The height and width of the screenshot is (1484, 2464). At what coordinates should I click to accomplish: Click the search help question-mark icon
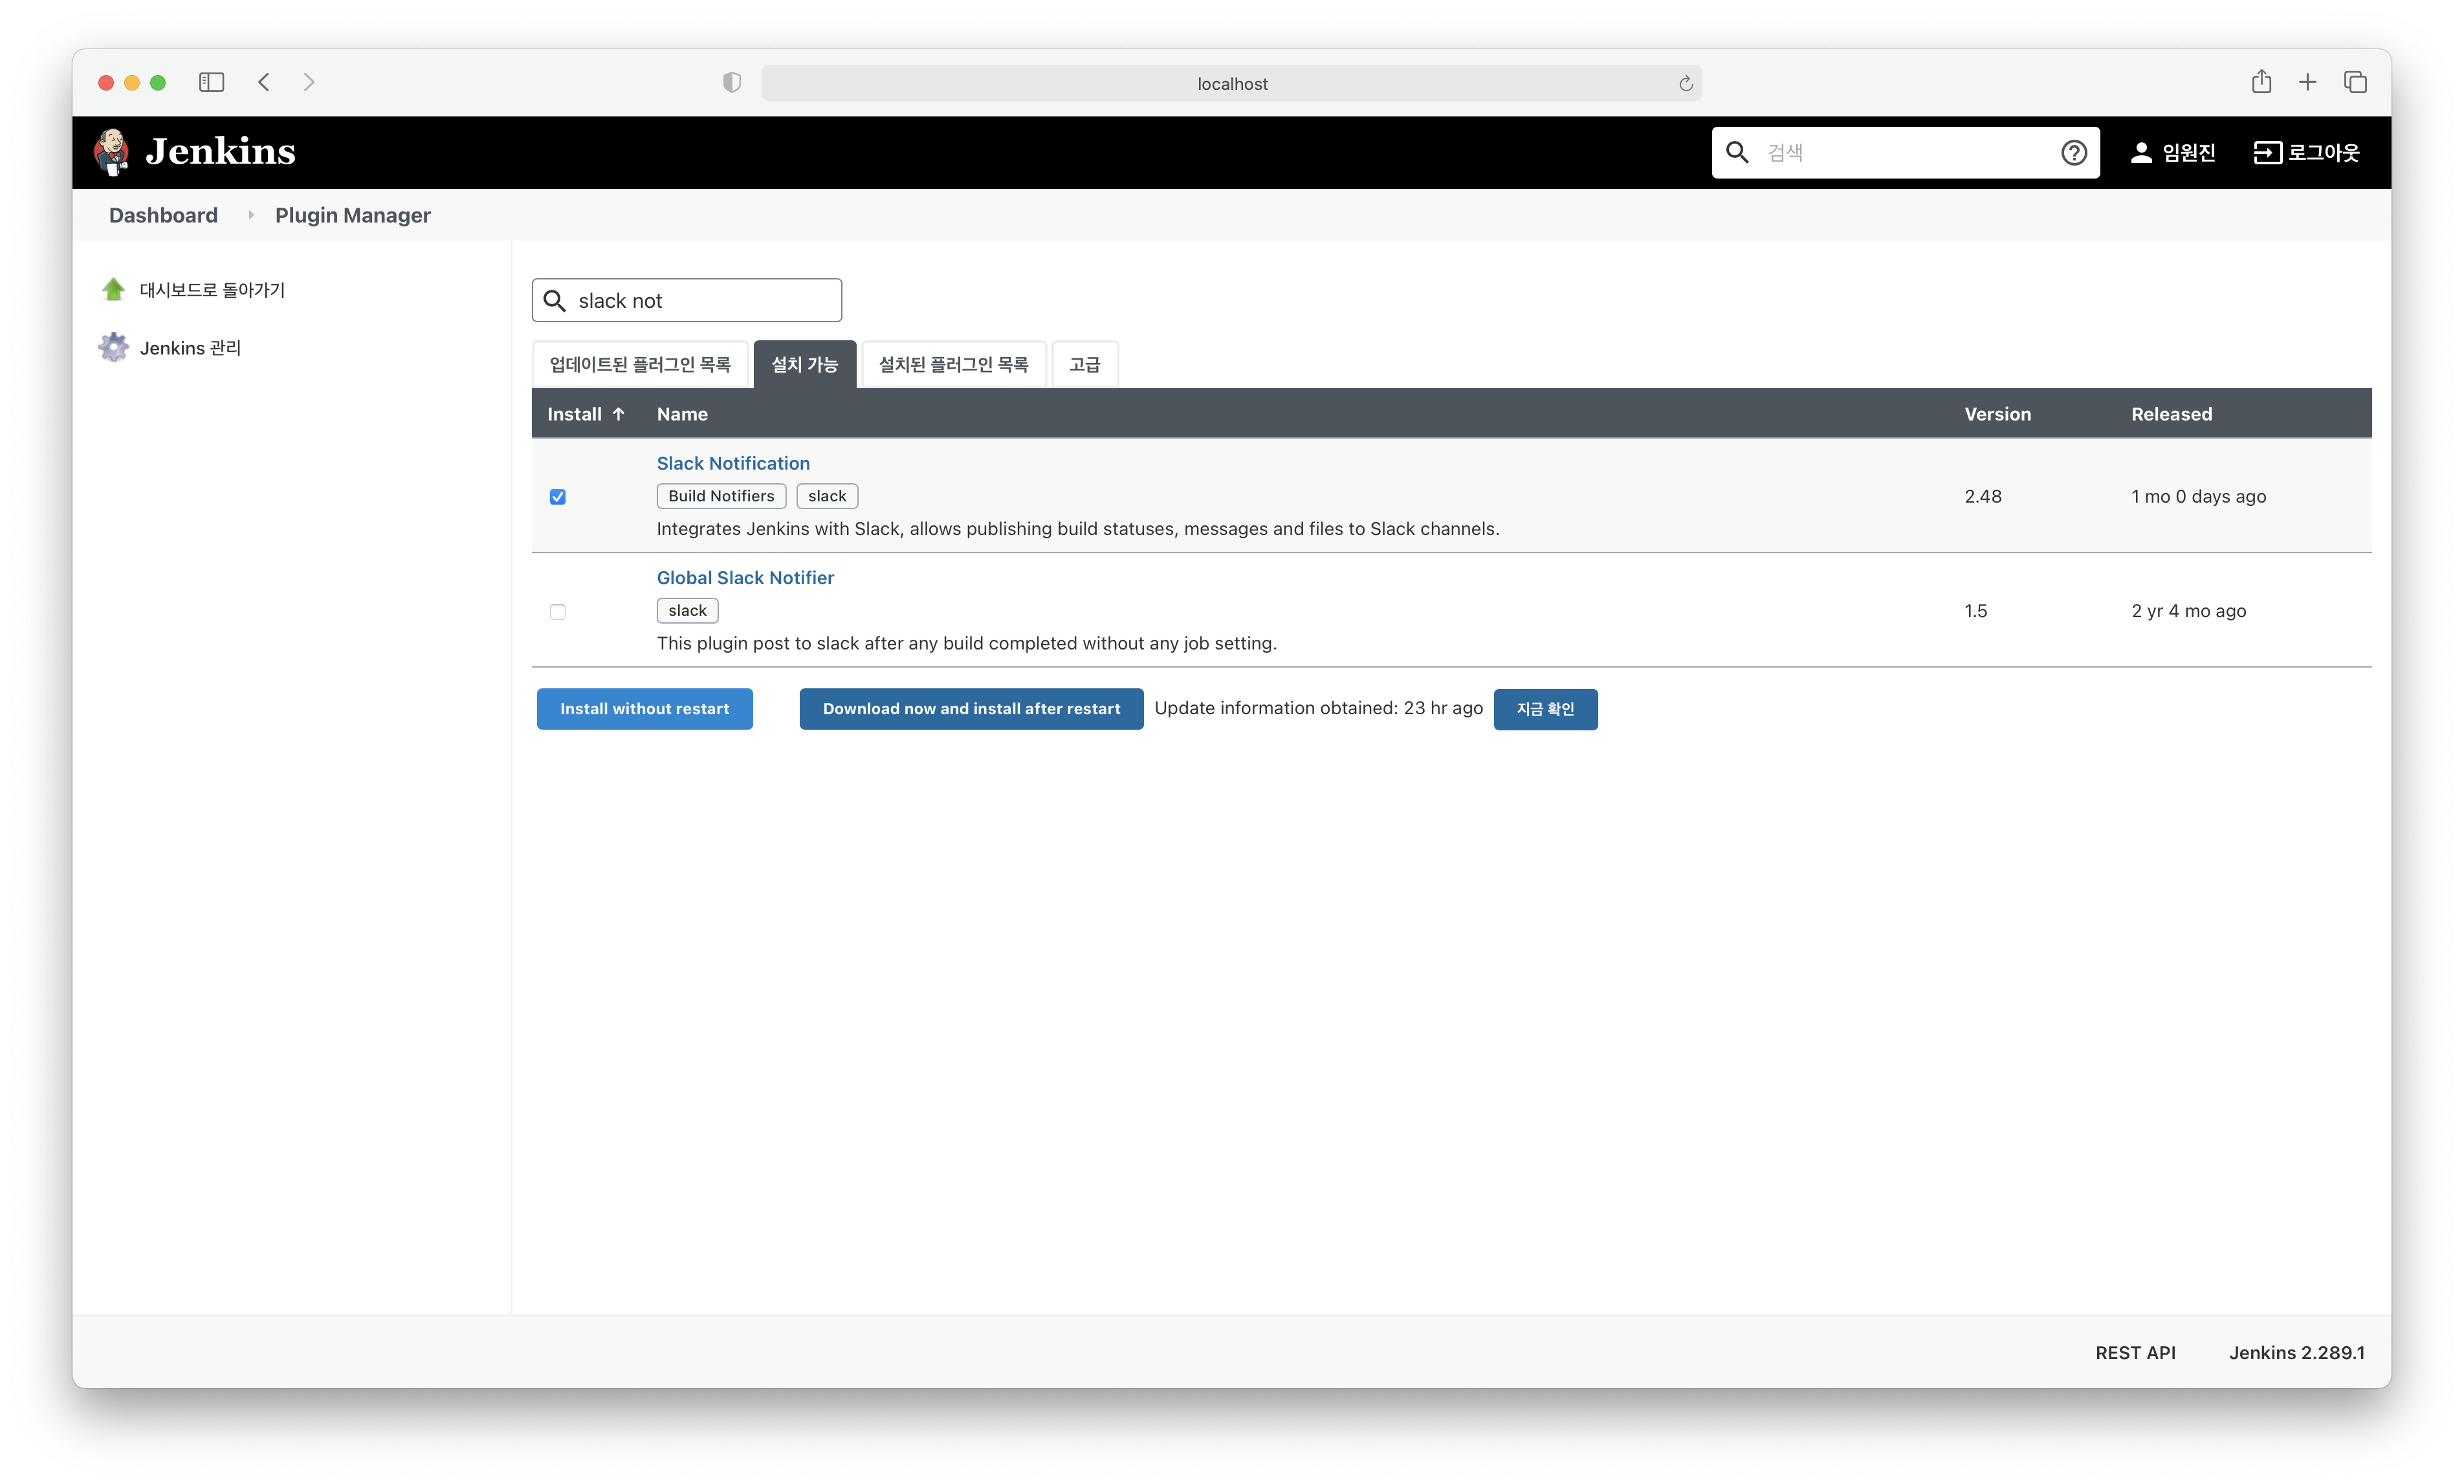coord(2073,152)
